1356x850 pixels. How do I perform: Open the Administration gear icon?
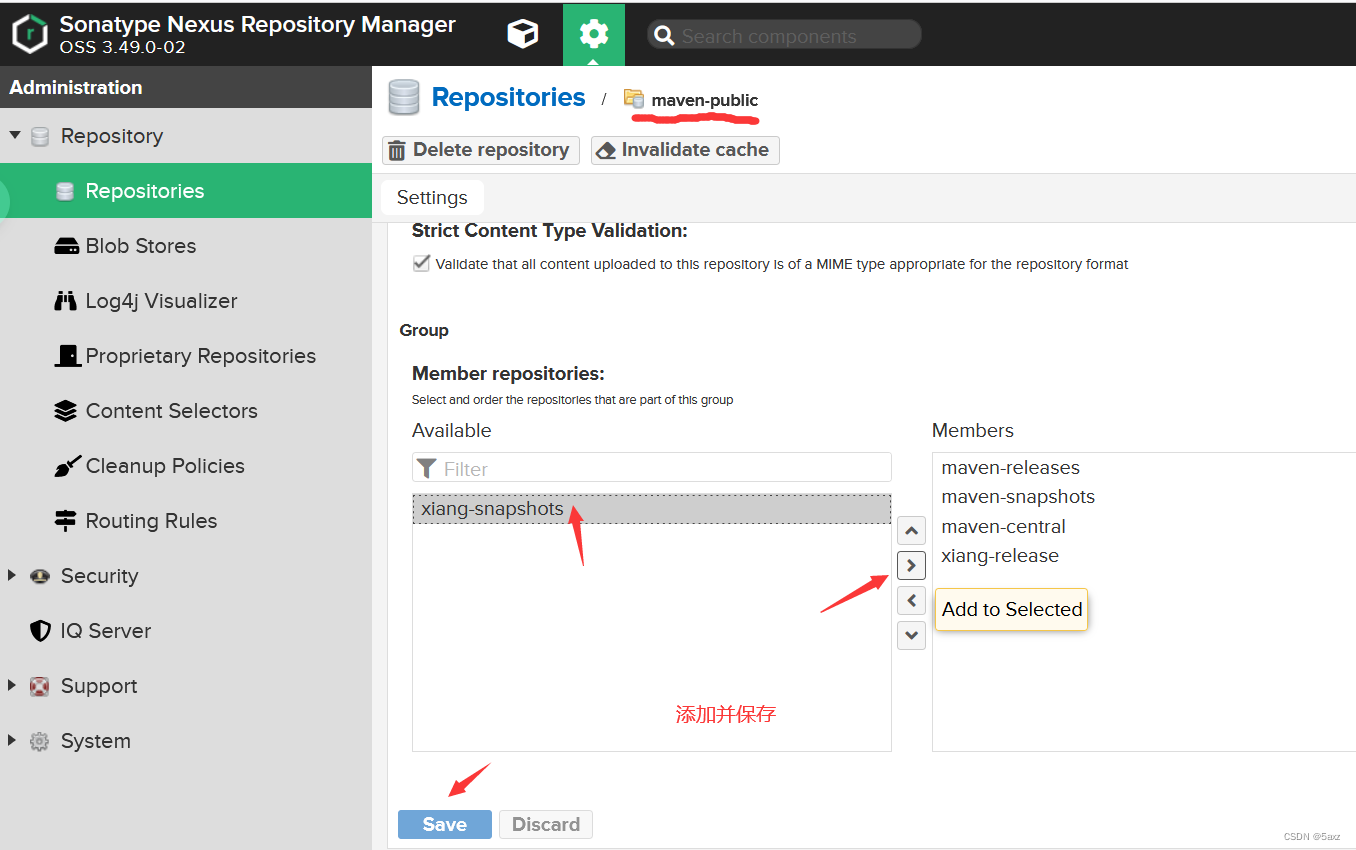tap(594, 35)
